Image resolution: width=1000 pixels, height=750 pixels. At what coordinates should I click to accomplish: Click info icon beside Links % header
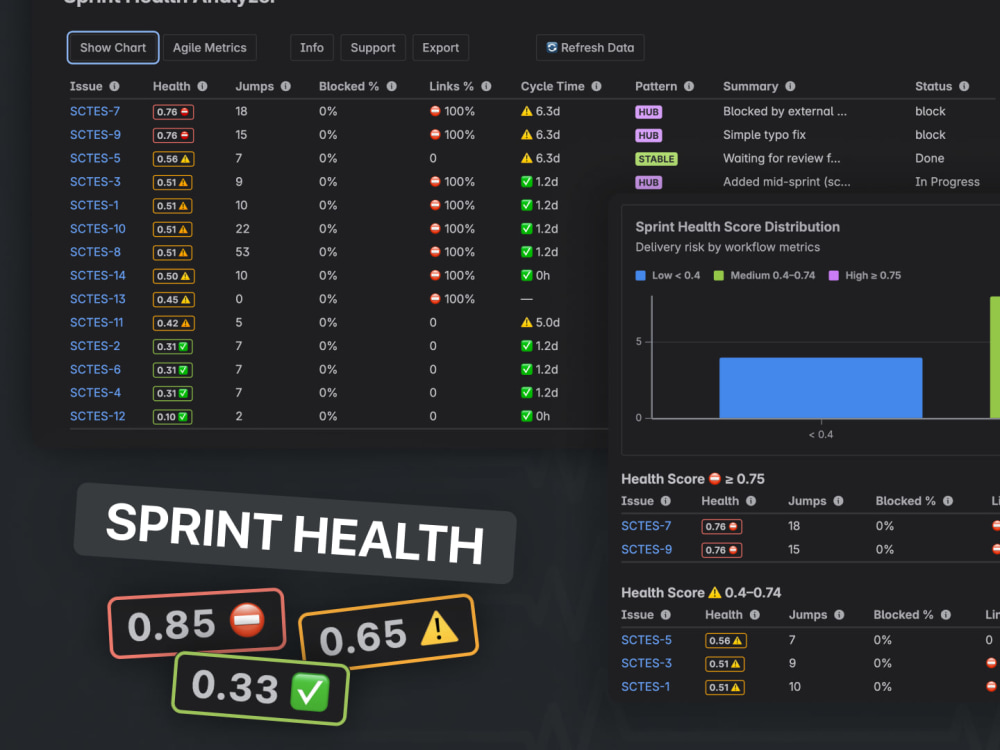[486, 86]
